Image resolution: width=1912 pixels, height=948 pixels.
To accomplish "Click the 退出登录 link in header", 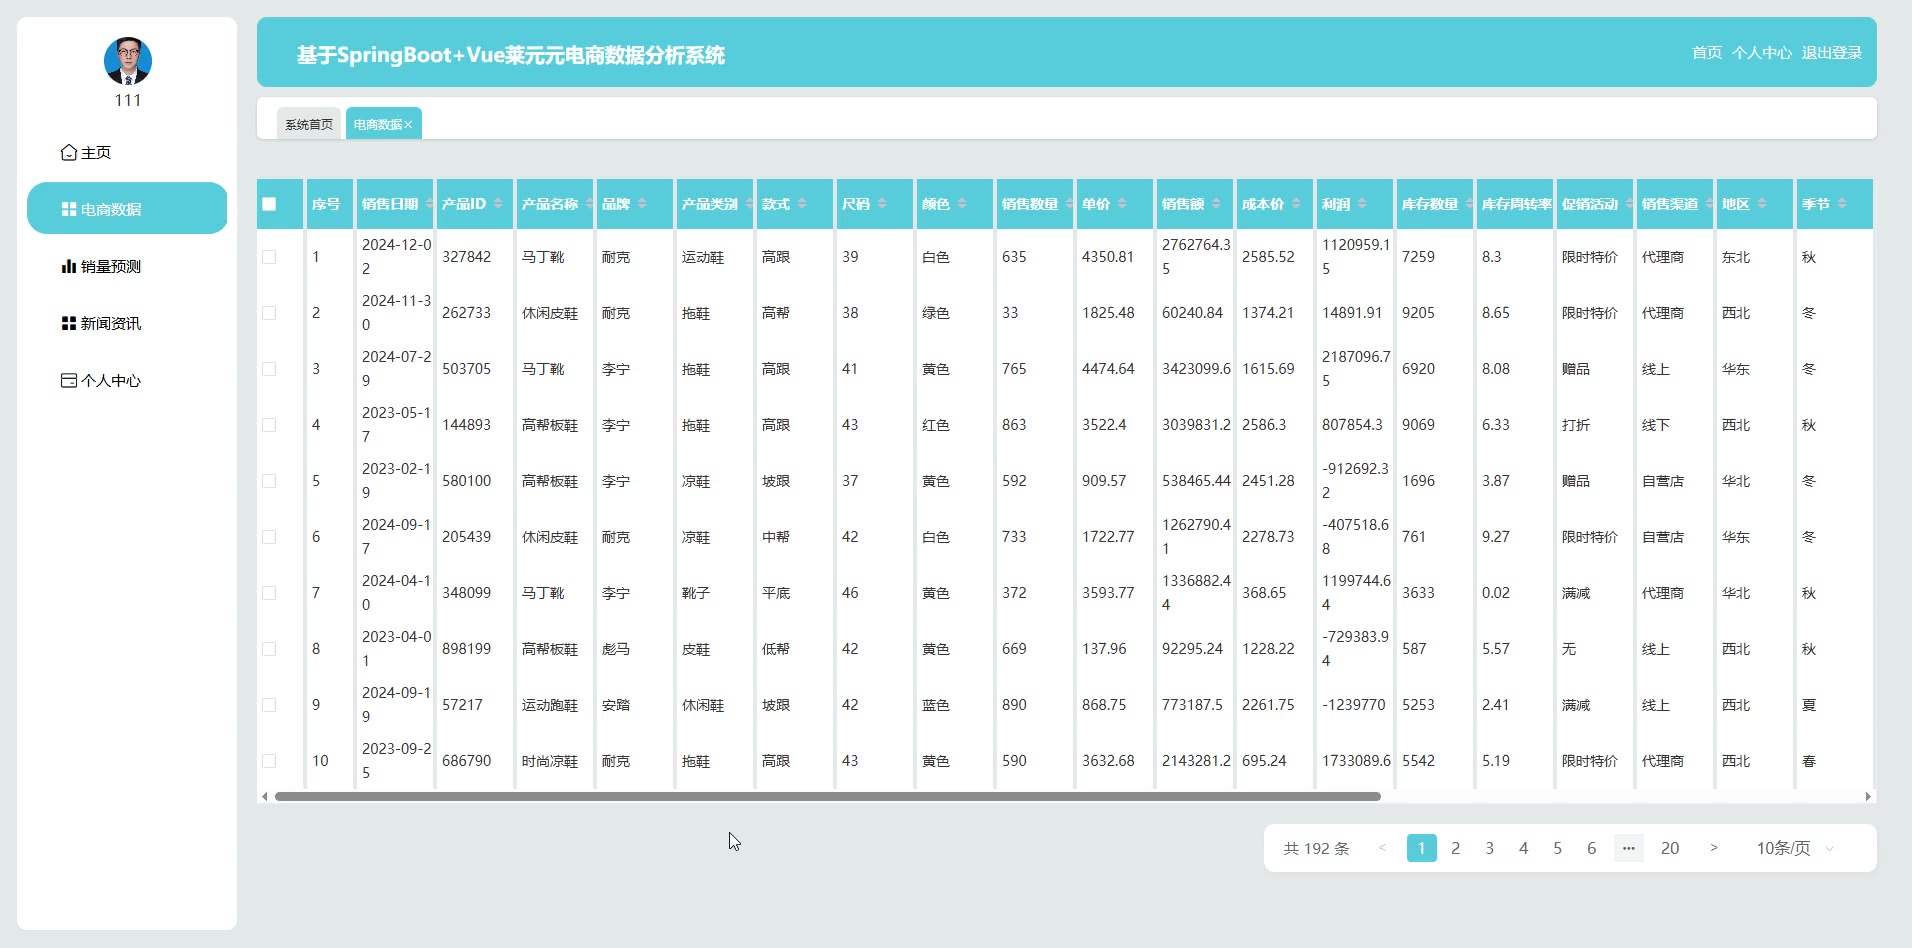I will (x=1831, y=53).
